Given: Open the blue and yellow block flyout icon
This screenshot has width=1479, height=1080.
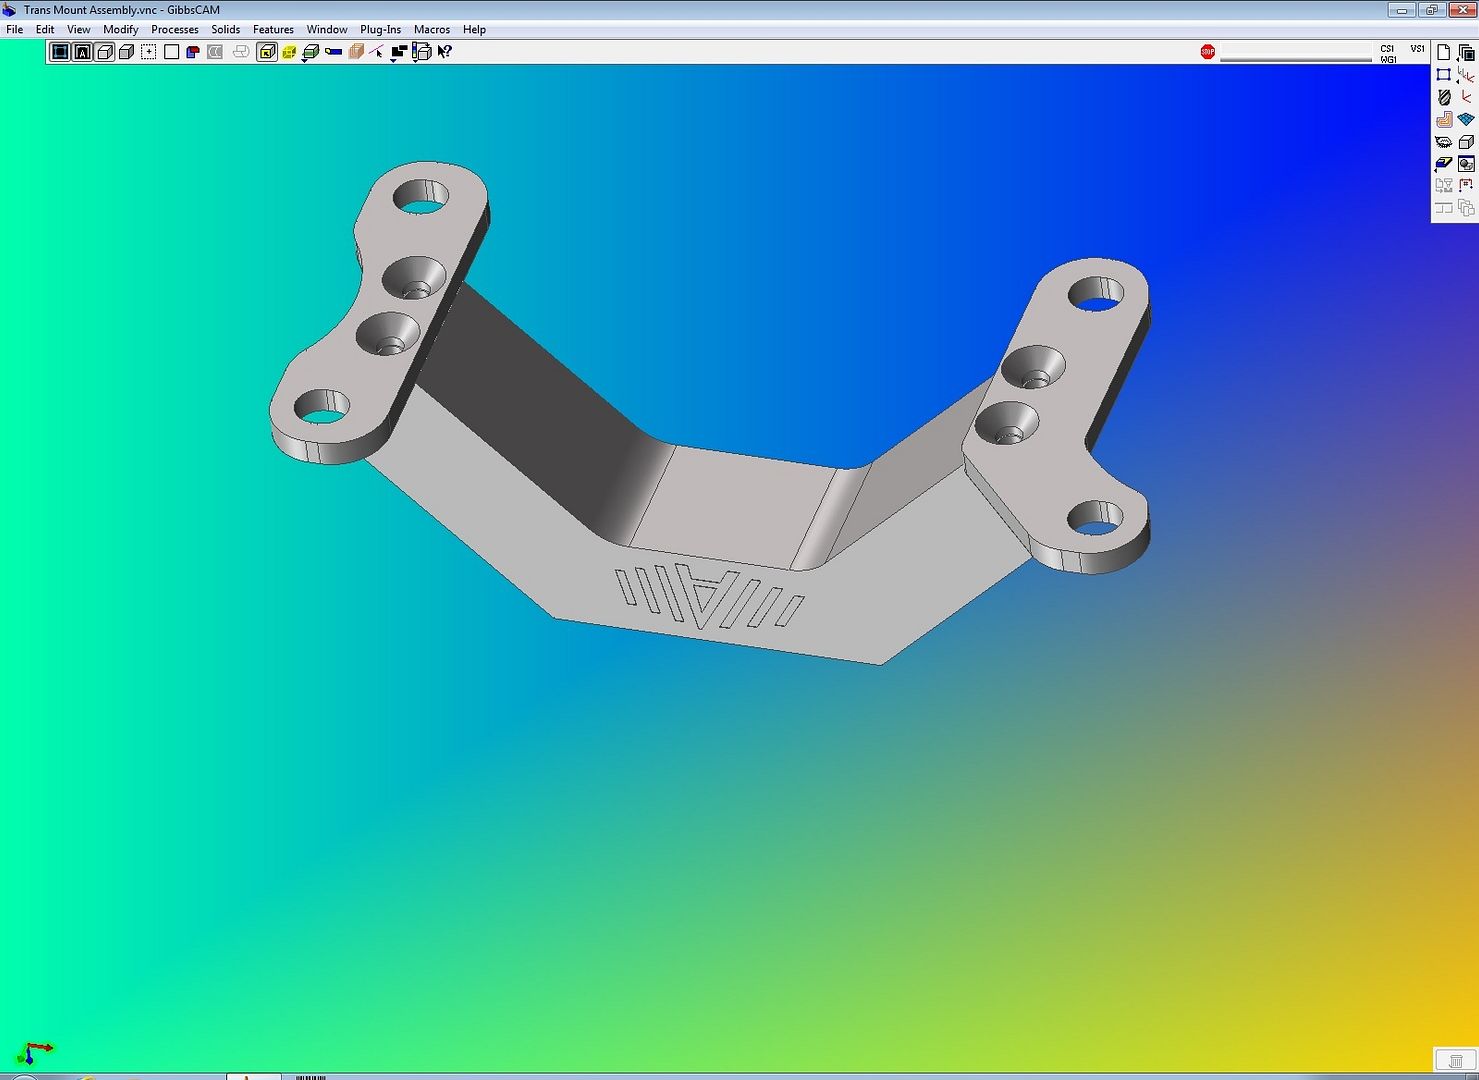Looking at the screenshot, I should 1444,164.
